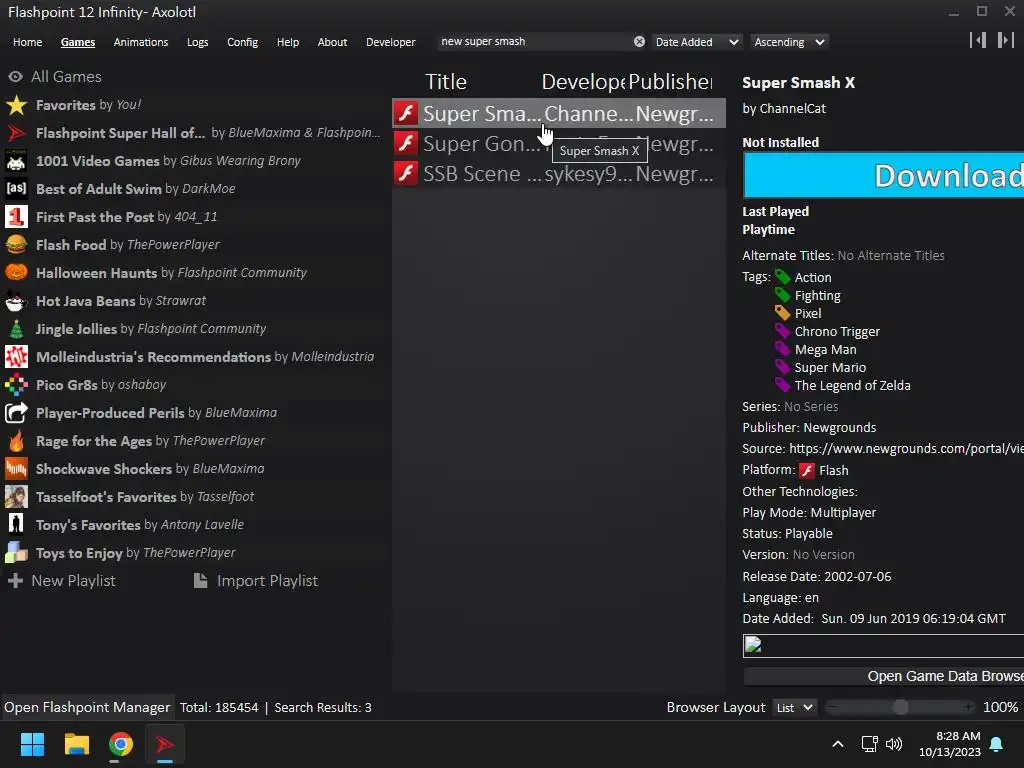Open the Games tab

[78, 42]
